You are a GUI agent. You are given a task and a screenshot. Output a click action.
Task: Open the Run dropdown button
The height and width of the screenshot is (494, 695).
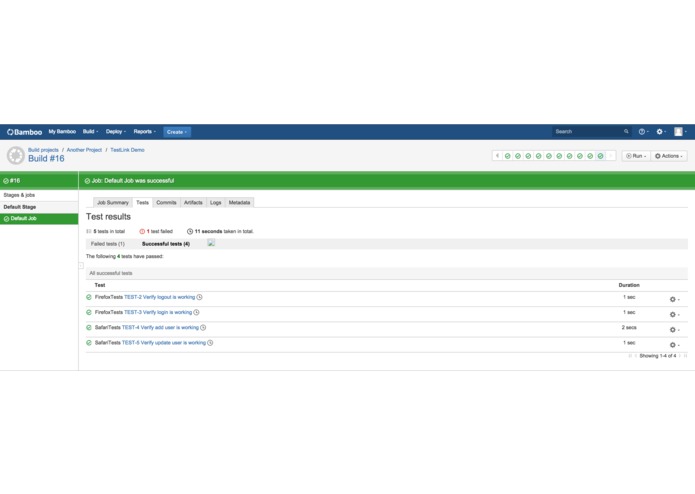pyautogui.click(x=636, y=156)
